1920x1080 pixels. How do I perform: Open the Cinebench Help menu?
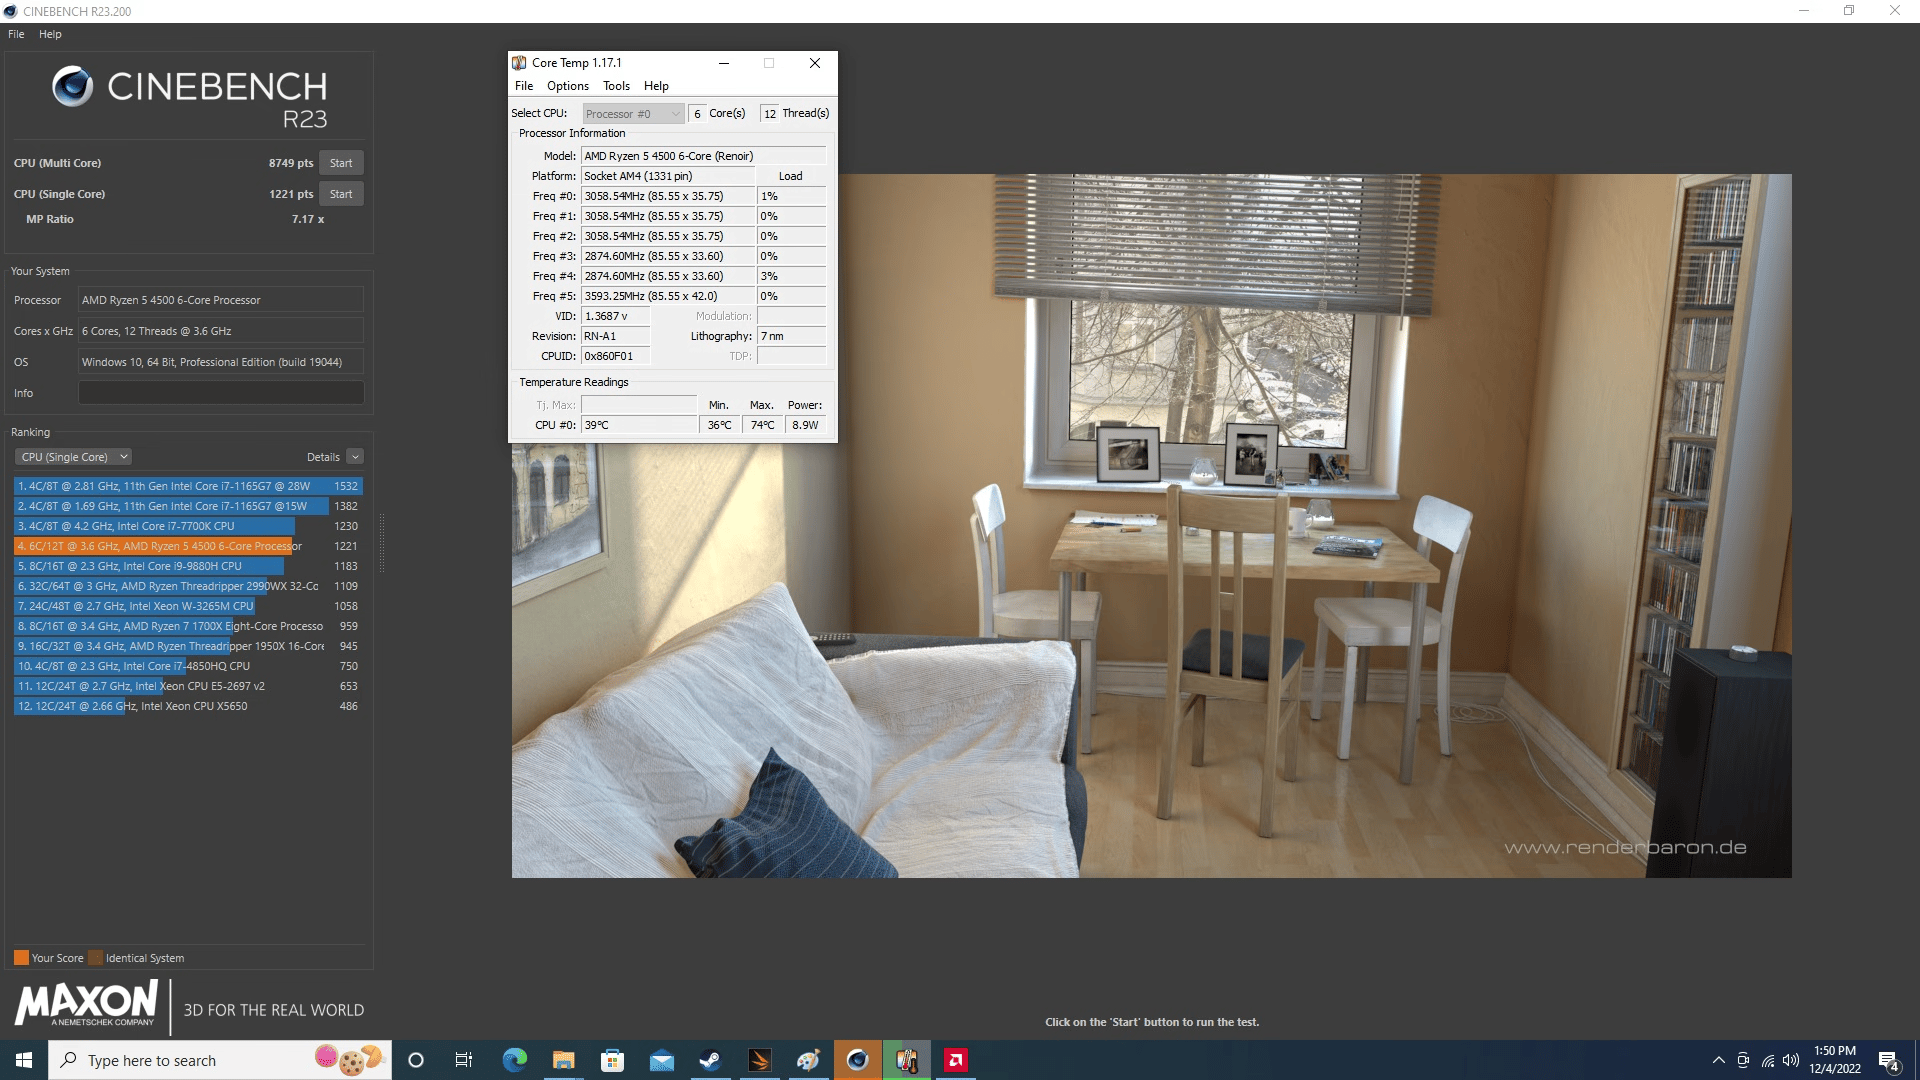click(x=50, y=34)
